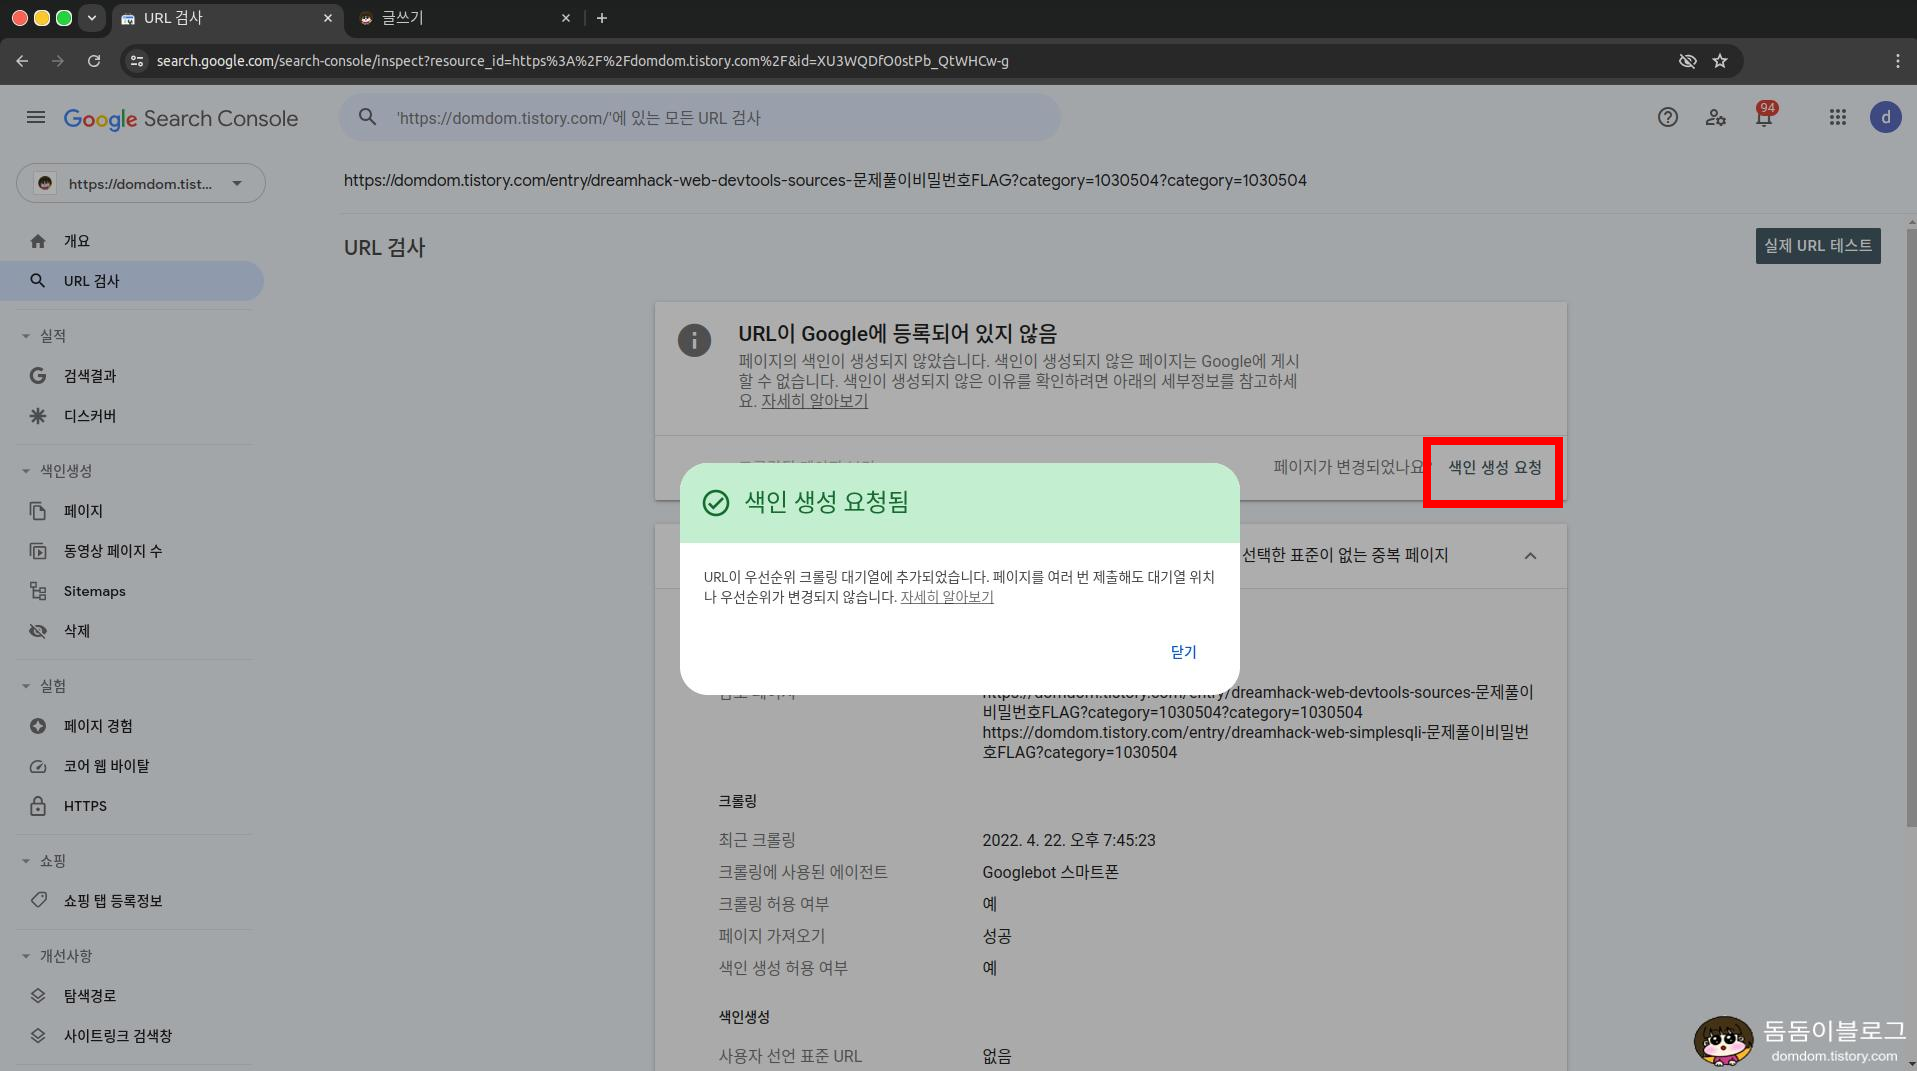Open 코어 웹 바이탈 report
This screenshot has width=1917, height=1071.
coord(132,766)
